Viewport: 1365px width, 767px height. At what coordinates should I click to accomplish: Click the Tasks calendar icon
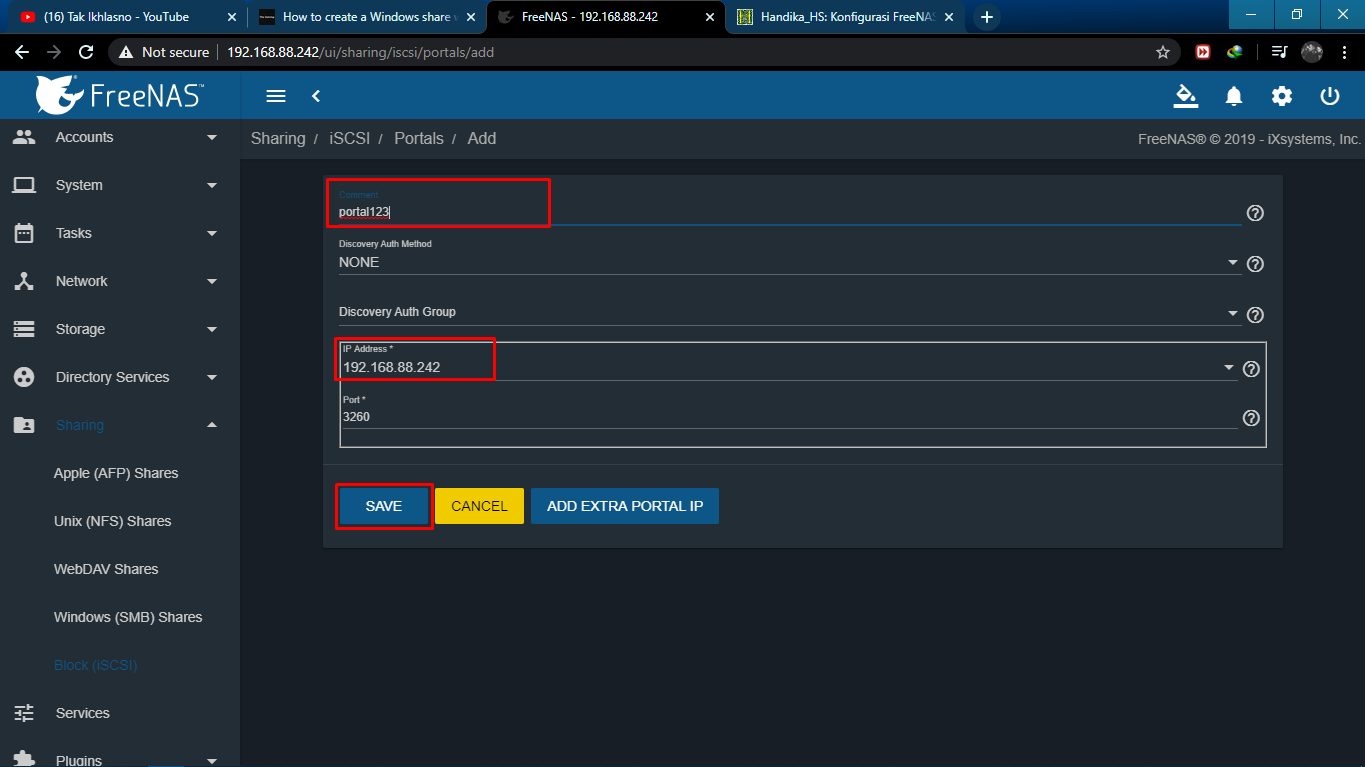[x=24, y=233]
